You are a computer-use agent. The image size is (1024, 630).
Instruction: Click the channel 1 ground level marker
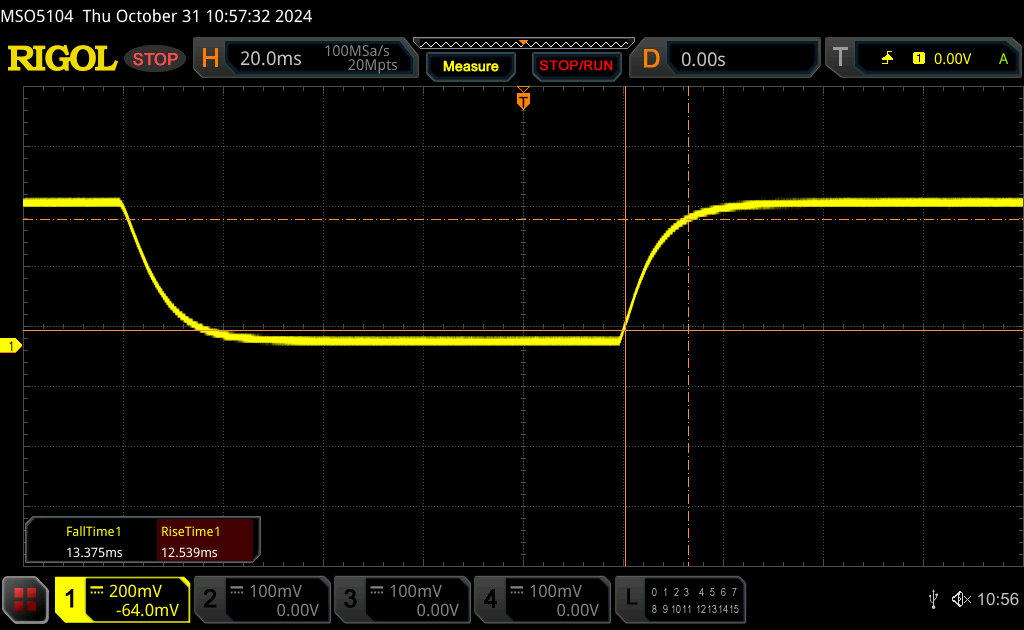(x=12, y=346)
